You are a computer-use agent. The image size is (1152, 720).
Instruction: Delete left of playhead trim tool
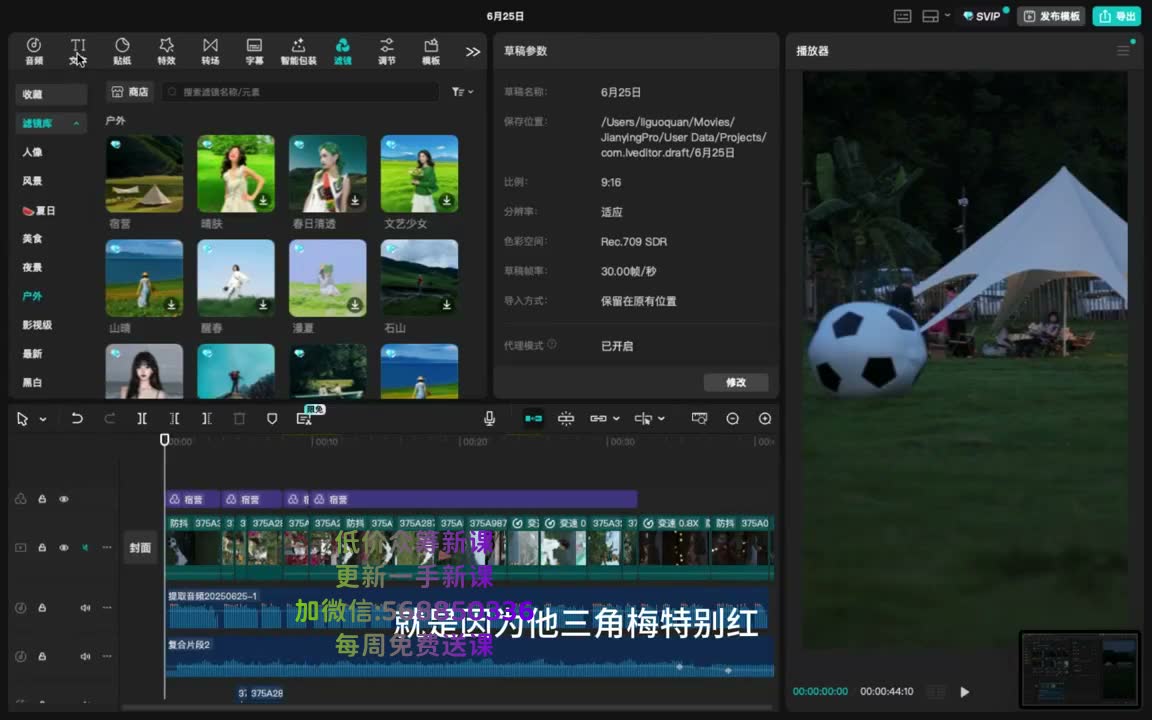(174, 418)
